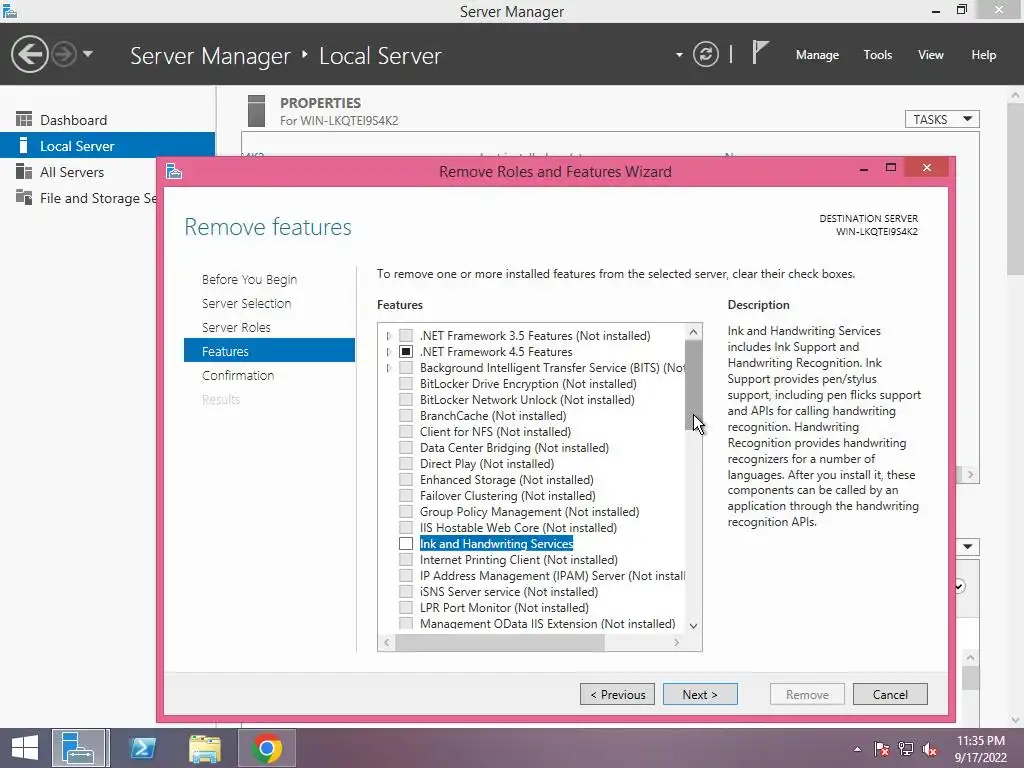
Task: Click the features list vertical scrollbar thumb
Action: tap(693, 385)
